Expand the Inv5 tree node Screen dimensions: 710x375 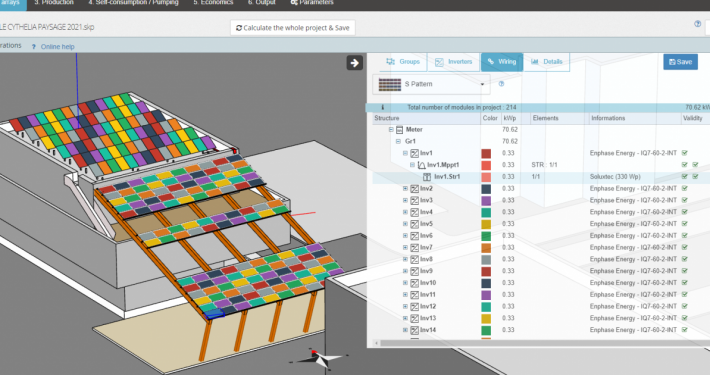point(405,224)
